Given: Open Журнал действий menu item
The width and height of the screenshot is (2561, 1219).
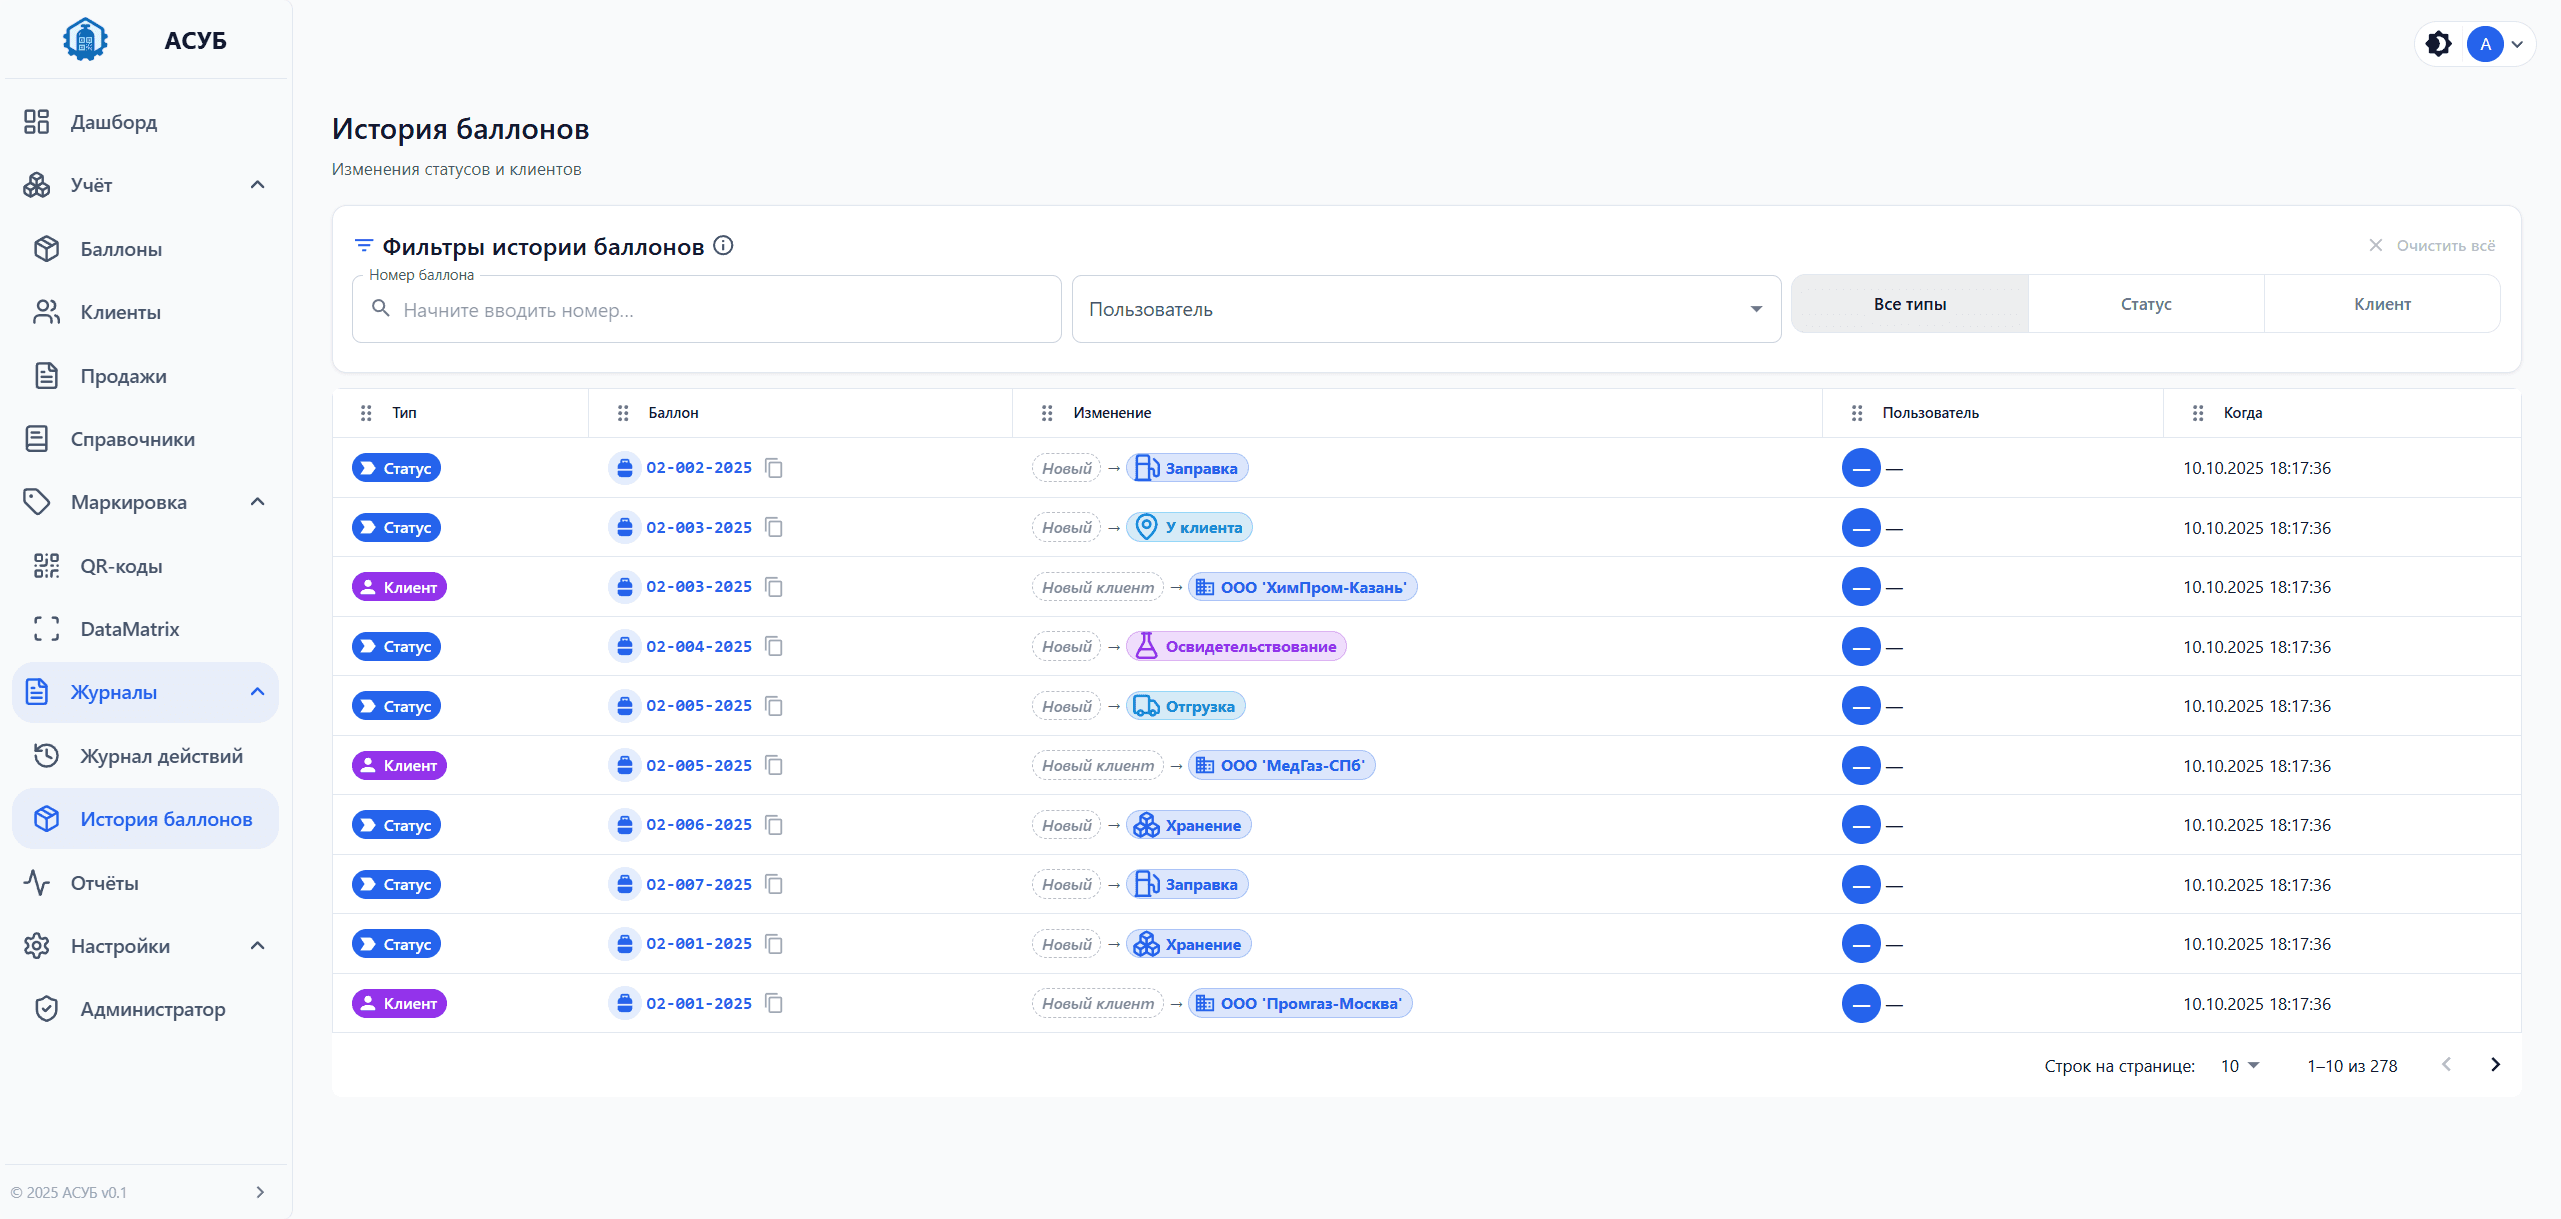Looking at the screenshot, I should pyautogui.click(x=161, y=756).
